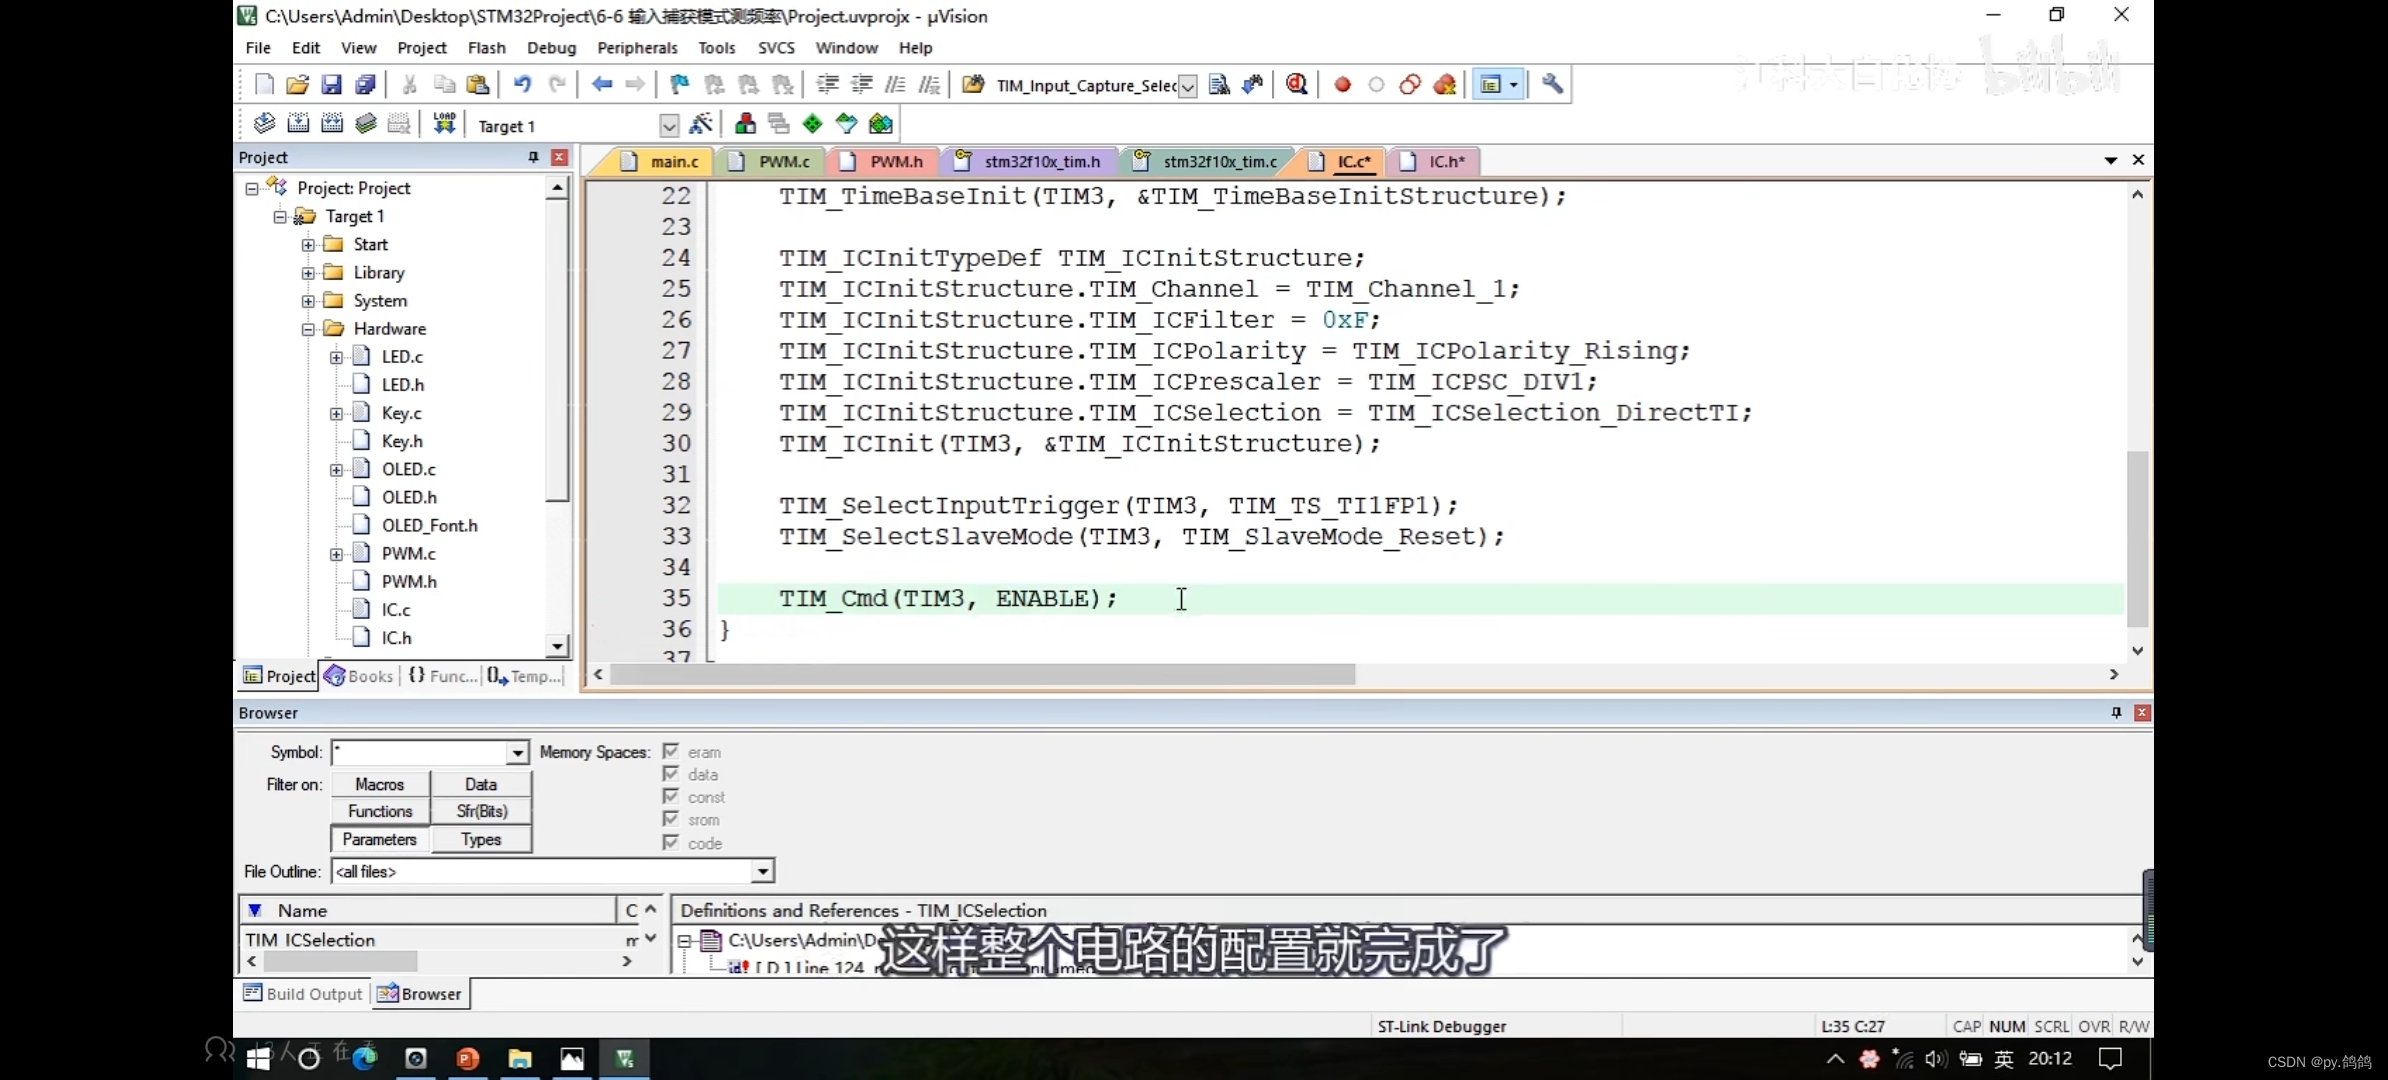Toggle the Data filter button
Viewport: 2388px width, 1080px height.
tap(481, 785)
